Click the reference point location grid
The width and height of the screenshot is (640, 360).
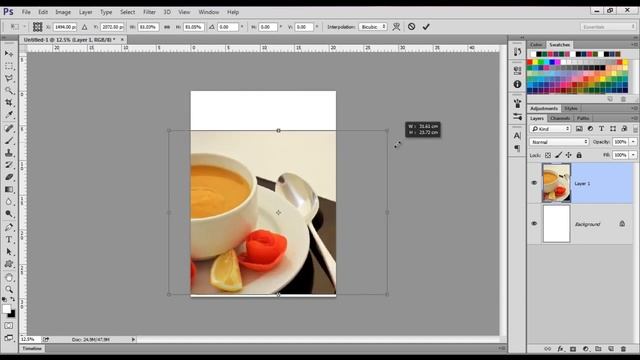tap(38, 27)
